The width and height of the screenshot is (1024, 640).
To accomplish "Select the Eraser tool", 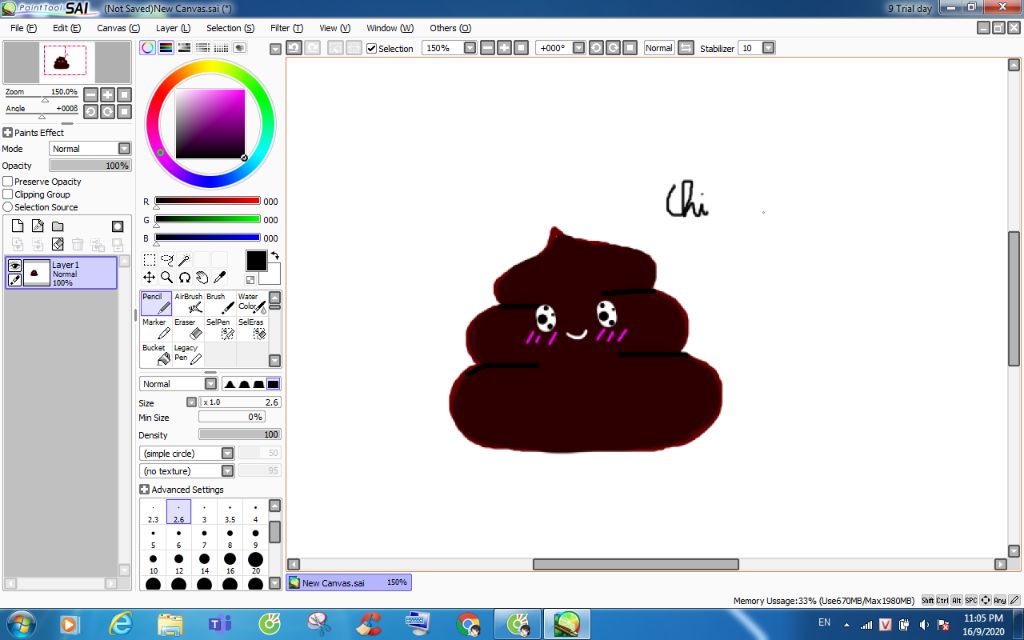I will 188,329.
